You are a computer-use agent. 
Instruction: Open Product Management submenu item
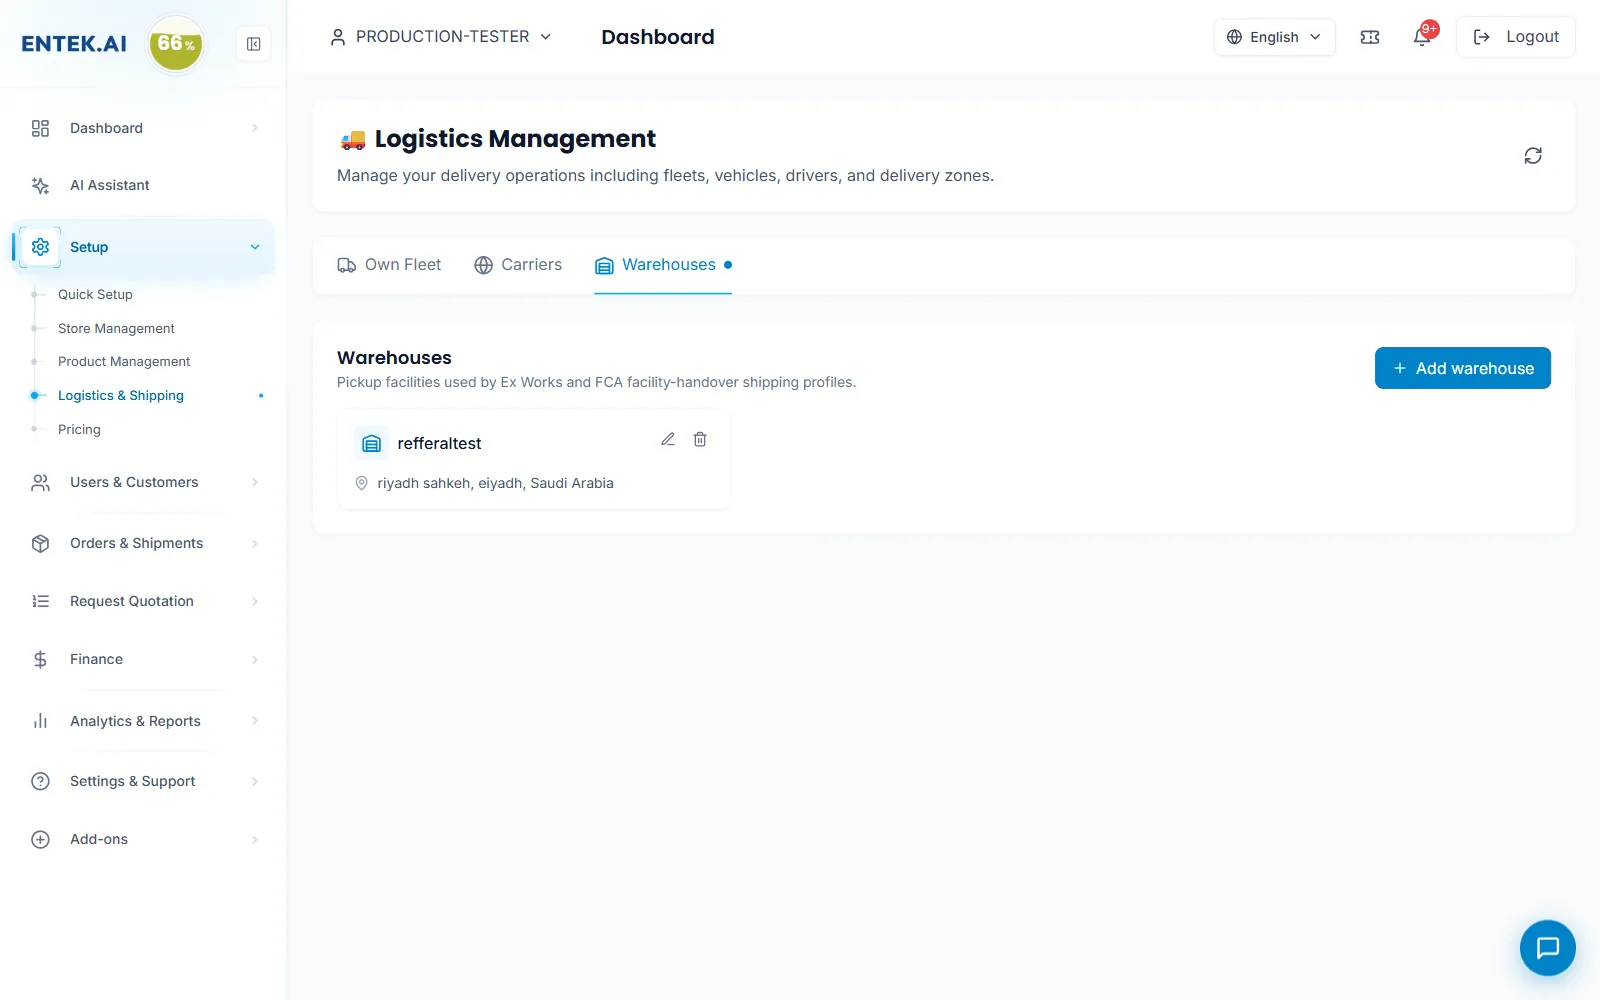click(x=124, y=361)
